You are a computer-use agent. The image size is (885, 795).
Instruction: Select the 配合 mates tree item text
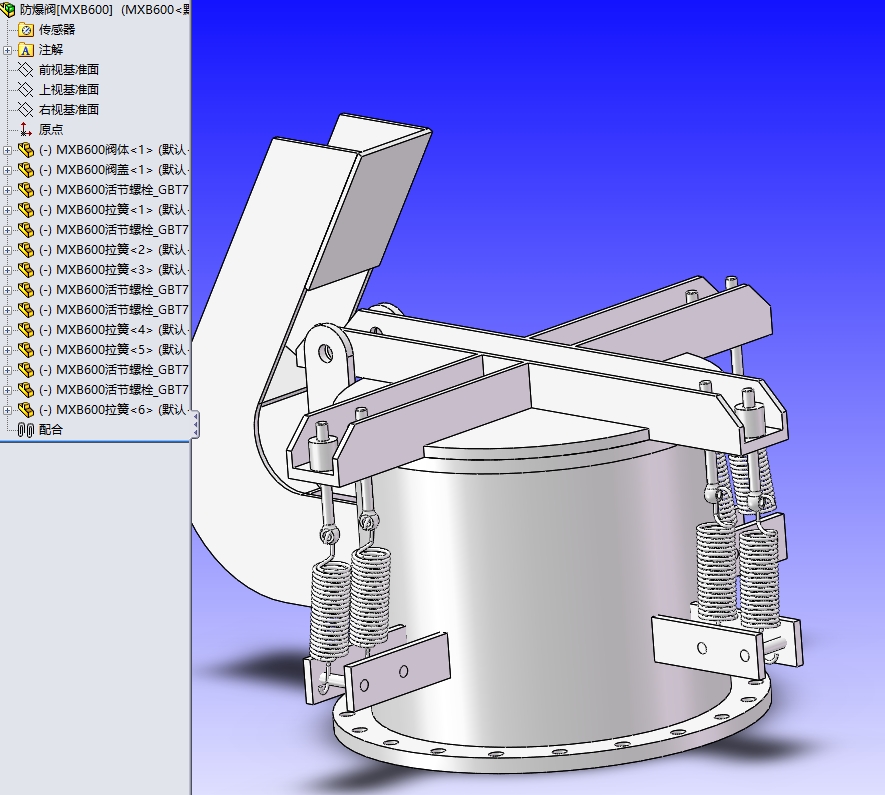51,430
